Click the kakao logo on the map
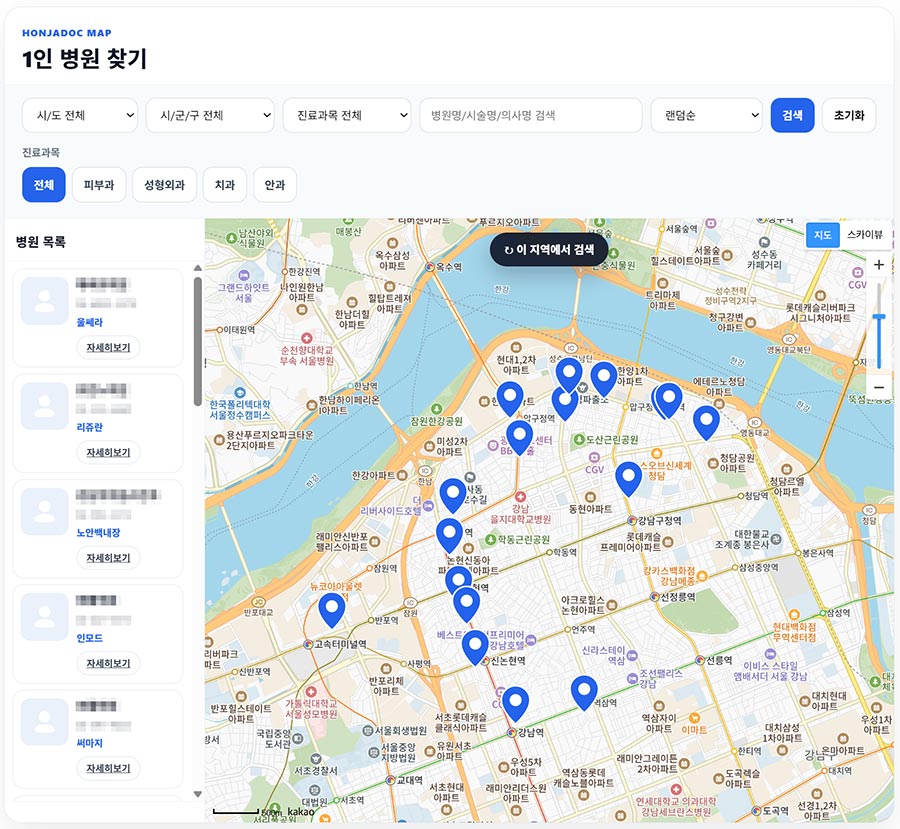This screenshot has width=900, height=829. 301,811
